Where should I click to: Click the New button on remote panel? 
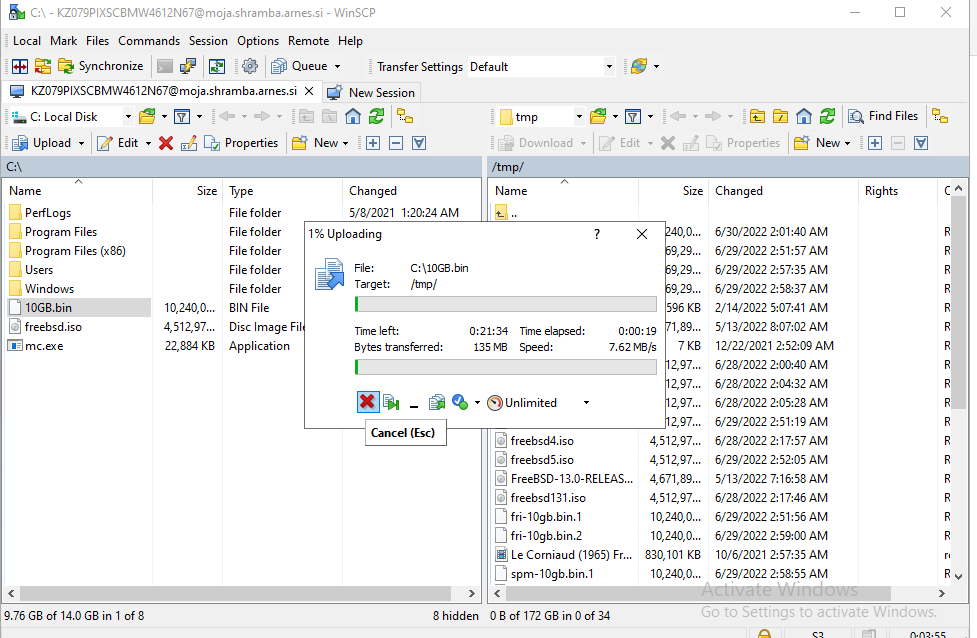(x=821, y=142)
